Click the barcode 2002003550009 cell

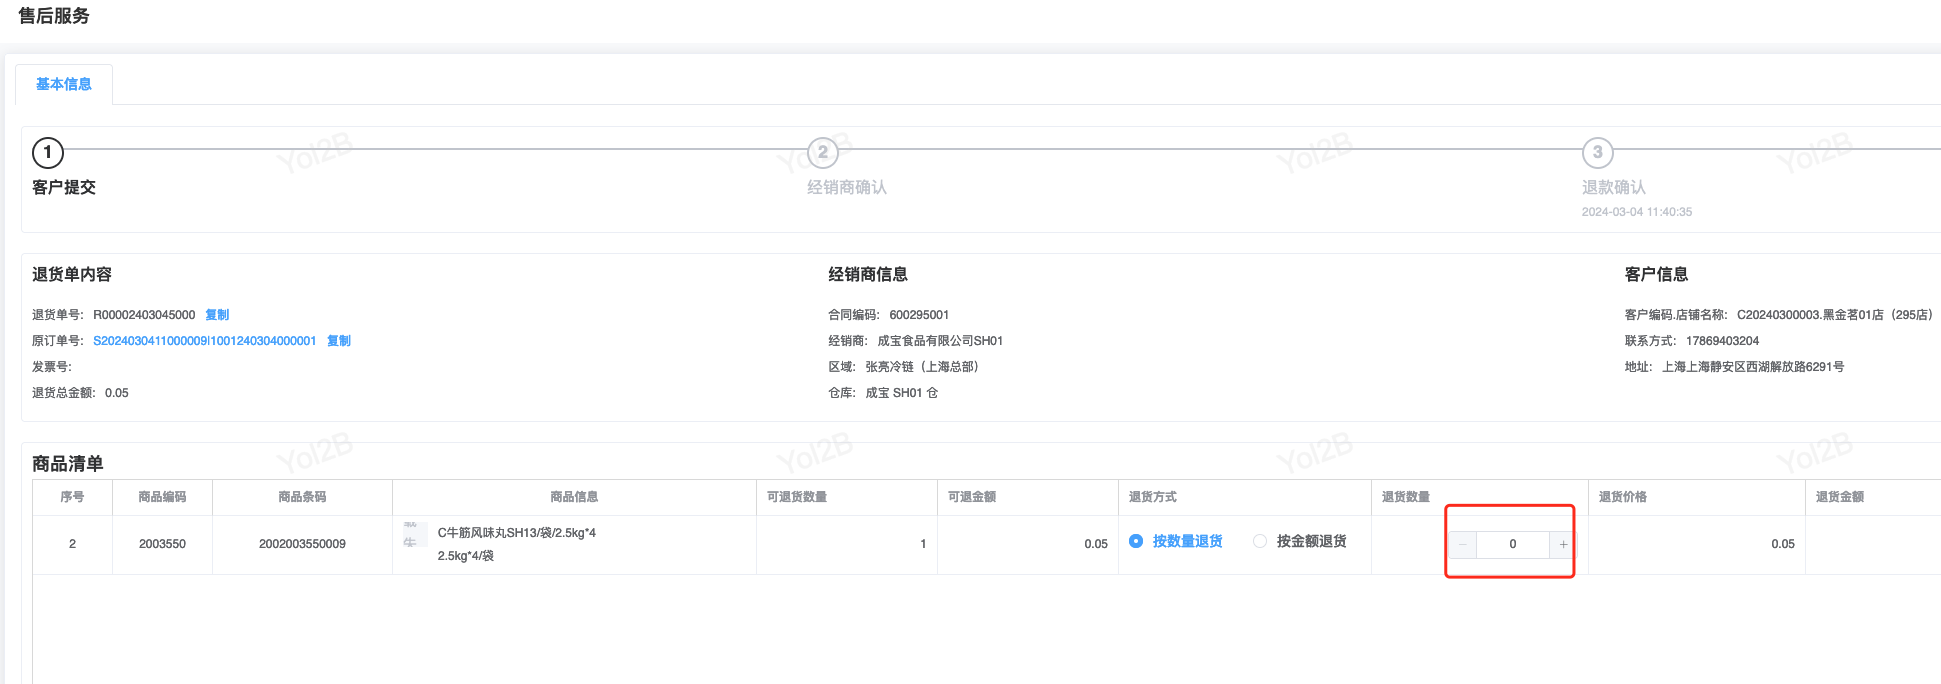[302, 544]
